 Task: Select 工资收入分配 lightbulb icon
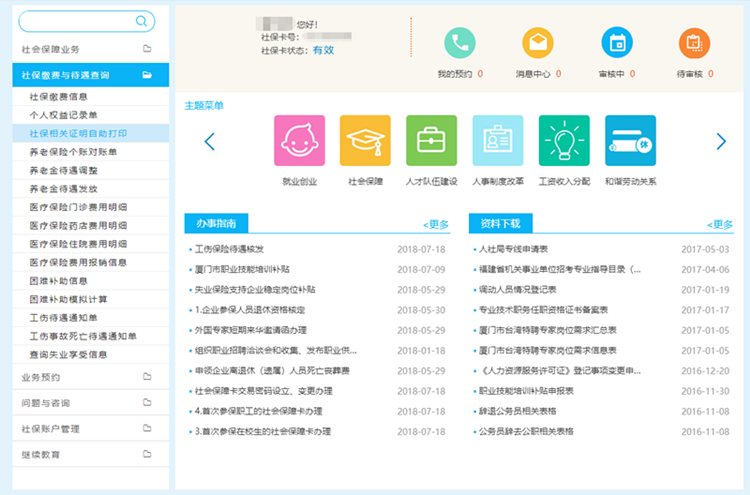click(564, 141)
